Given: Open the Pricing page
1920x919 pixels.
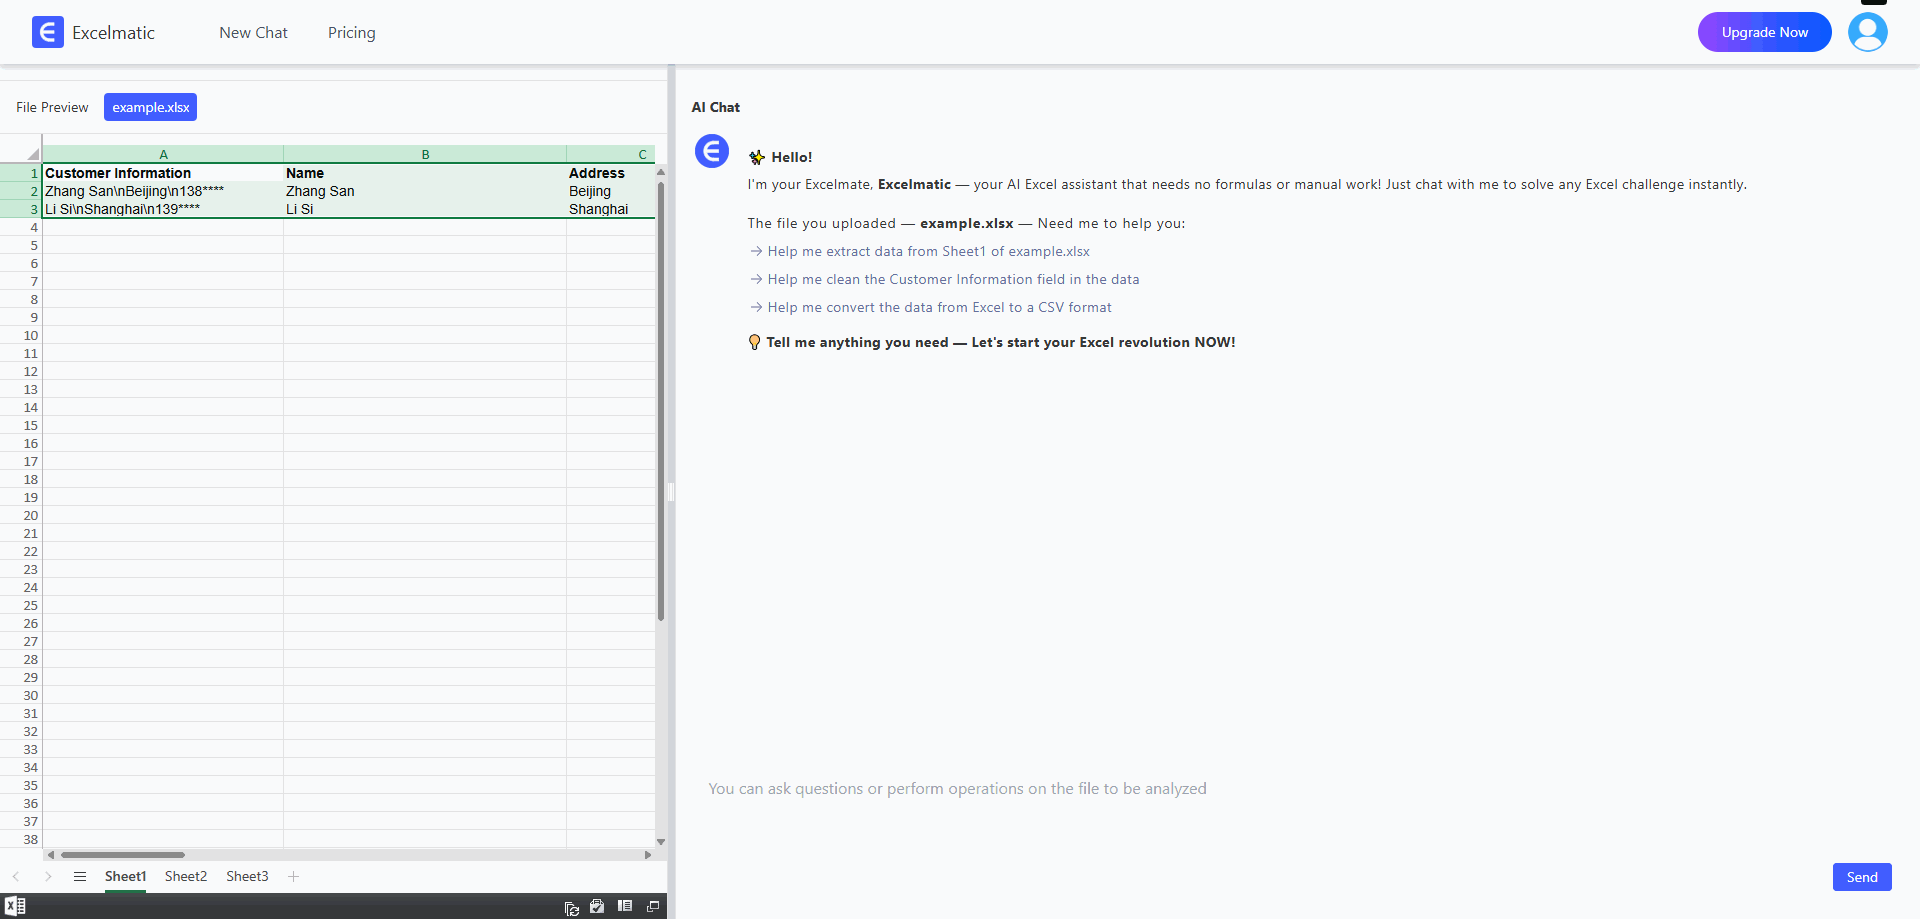Looking at the screenshot, I should pos(351,32).
